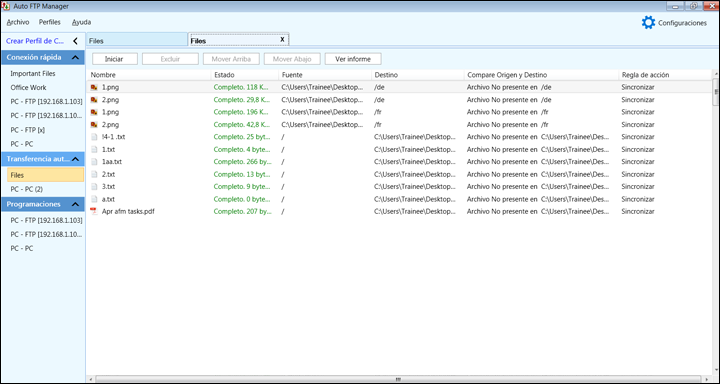Viewport: 720px width, 384px height.
Task: Click the Ver informe button
Action: 353,59
